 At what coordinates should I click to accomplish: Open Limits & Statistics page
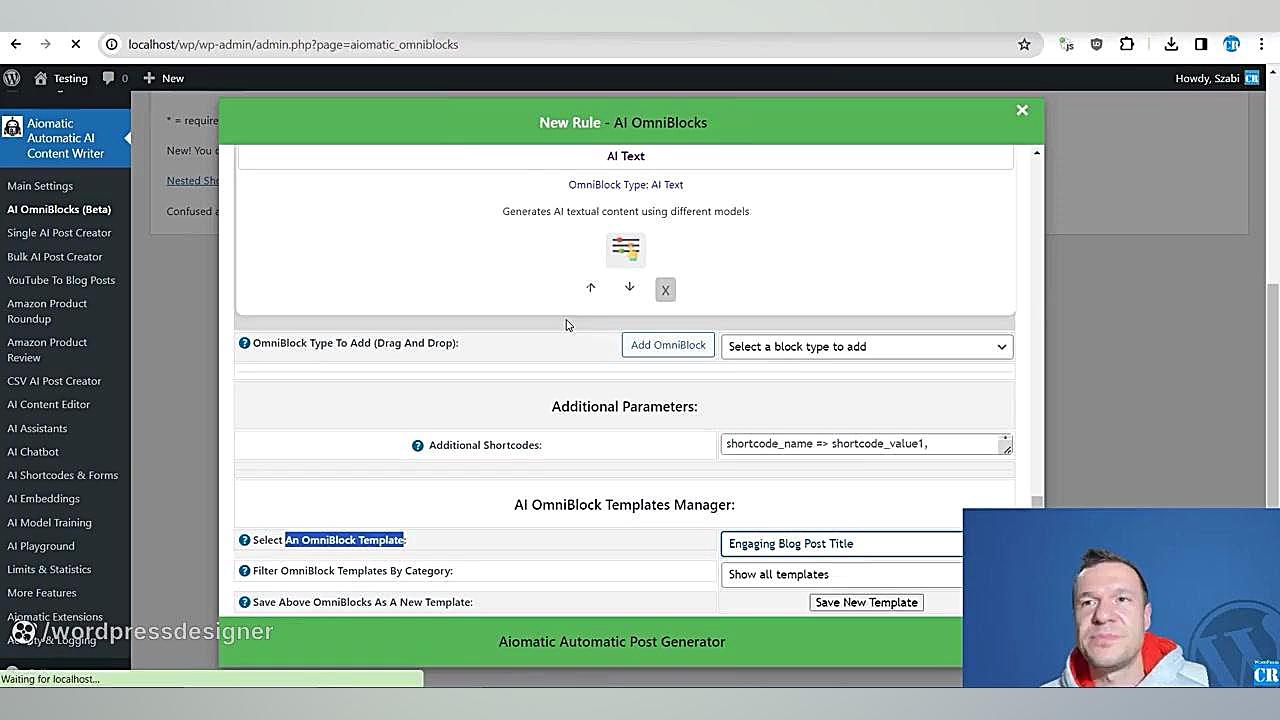49,570
